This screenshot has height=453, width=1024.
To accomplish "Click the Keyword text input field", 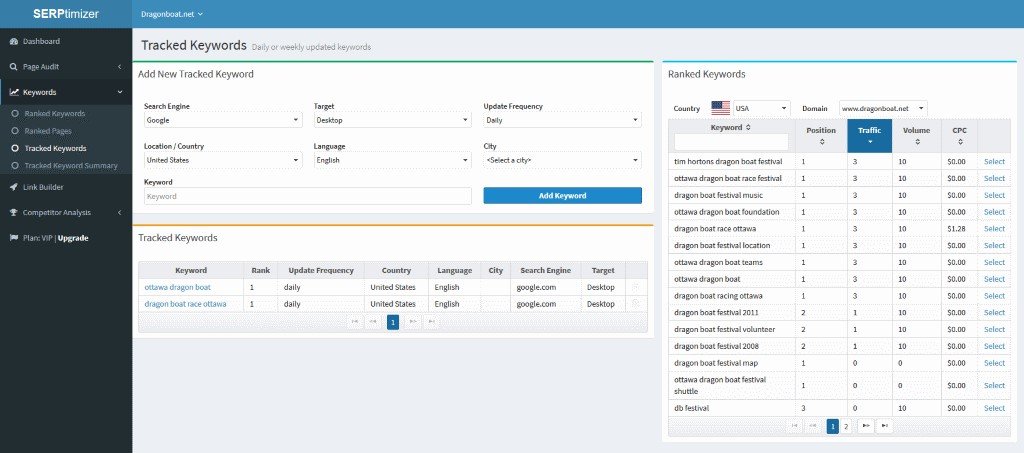I will coord(308,196).
